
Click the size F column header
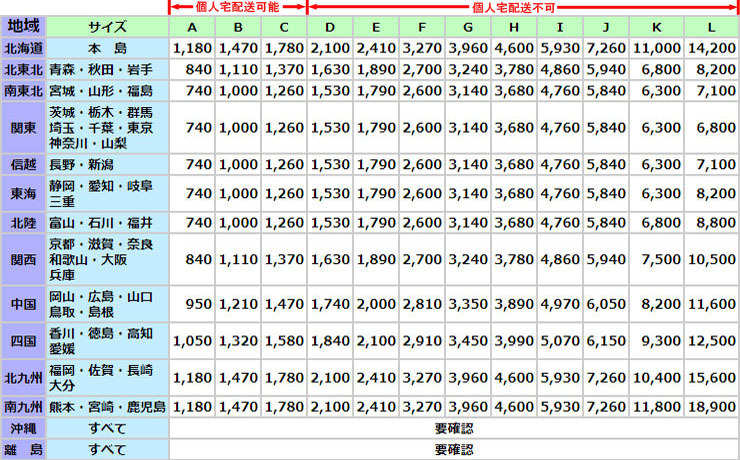click(423, 26)
